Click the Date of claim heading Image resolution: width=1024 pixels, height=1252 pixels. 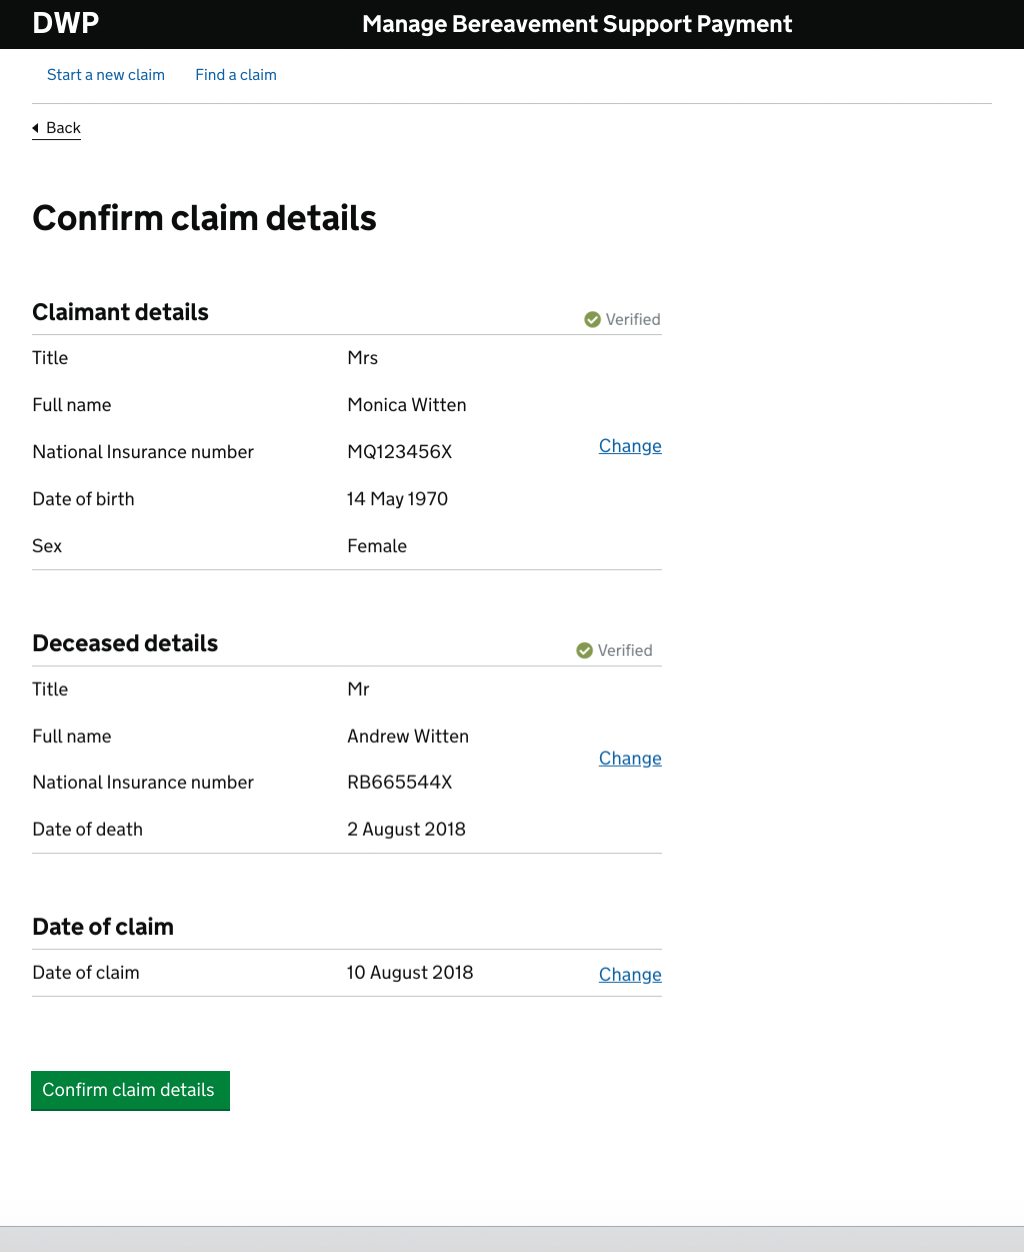pos(103,927)
